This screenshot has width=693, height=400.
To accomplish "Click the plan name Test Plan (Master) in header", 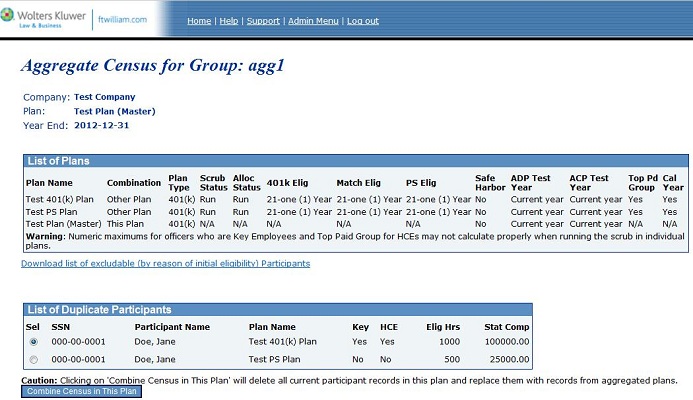I will (x=115, y=111).
